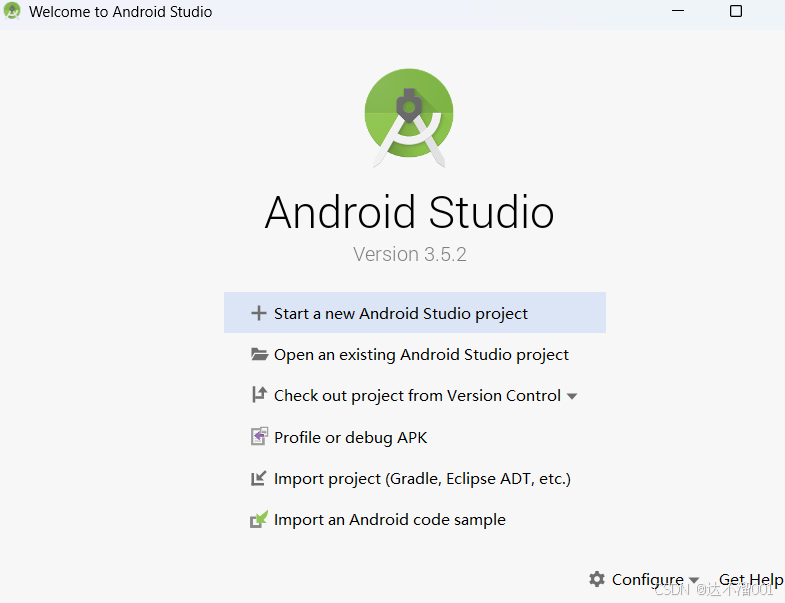785x603 pixels.
Task: Open the Get Help menu
Action: click(x=751, y=579)
